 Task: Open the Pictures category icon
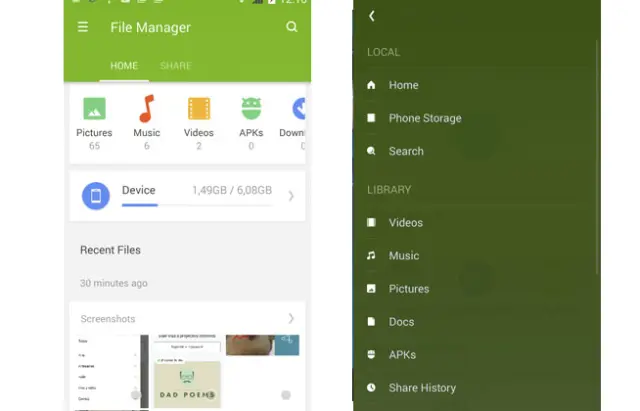(94, 109)
